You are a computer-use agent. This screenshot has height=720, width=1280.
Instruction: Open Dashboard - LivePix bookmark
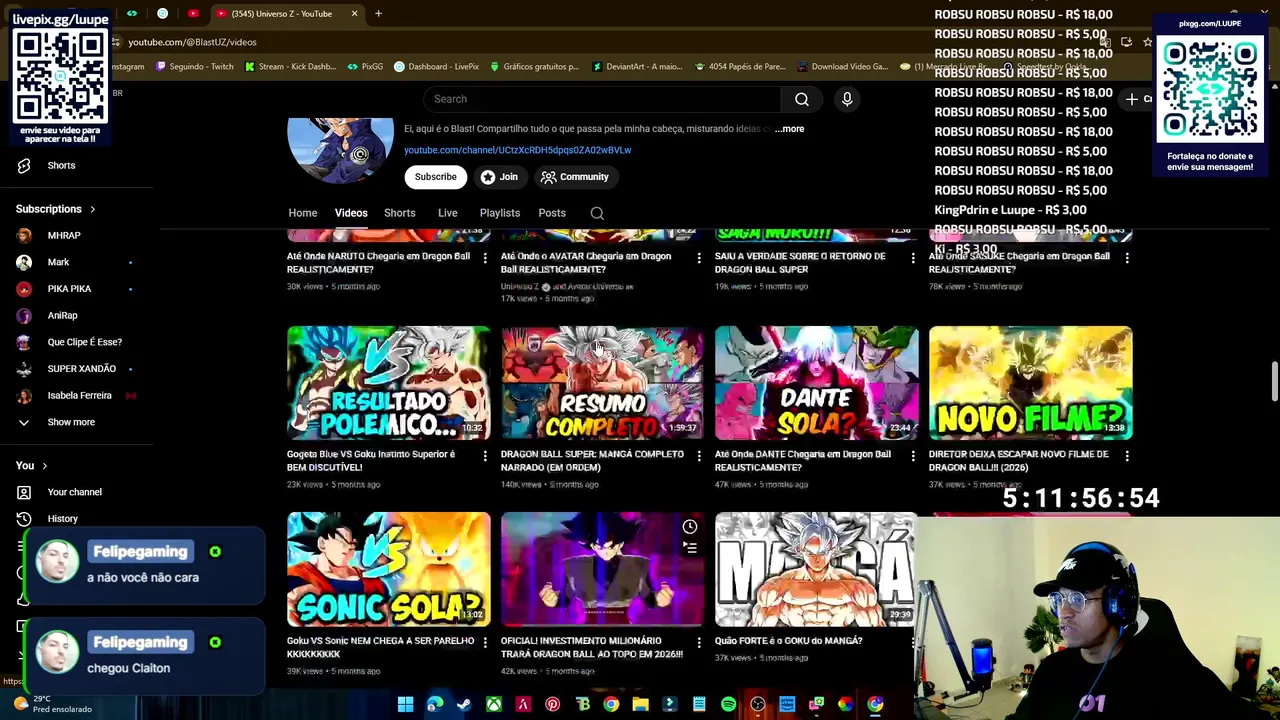pyautogui.click(x=437, y=67)
